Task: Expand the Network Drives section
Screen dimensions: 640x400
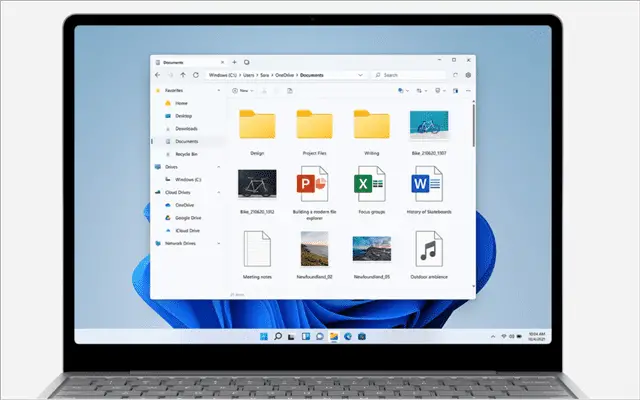Action: coord(219,243)
